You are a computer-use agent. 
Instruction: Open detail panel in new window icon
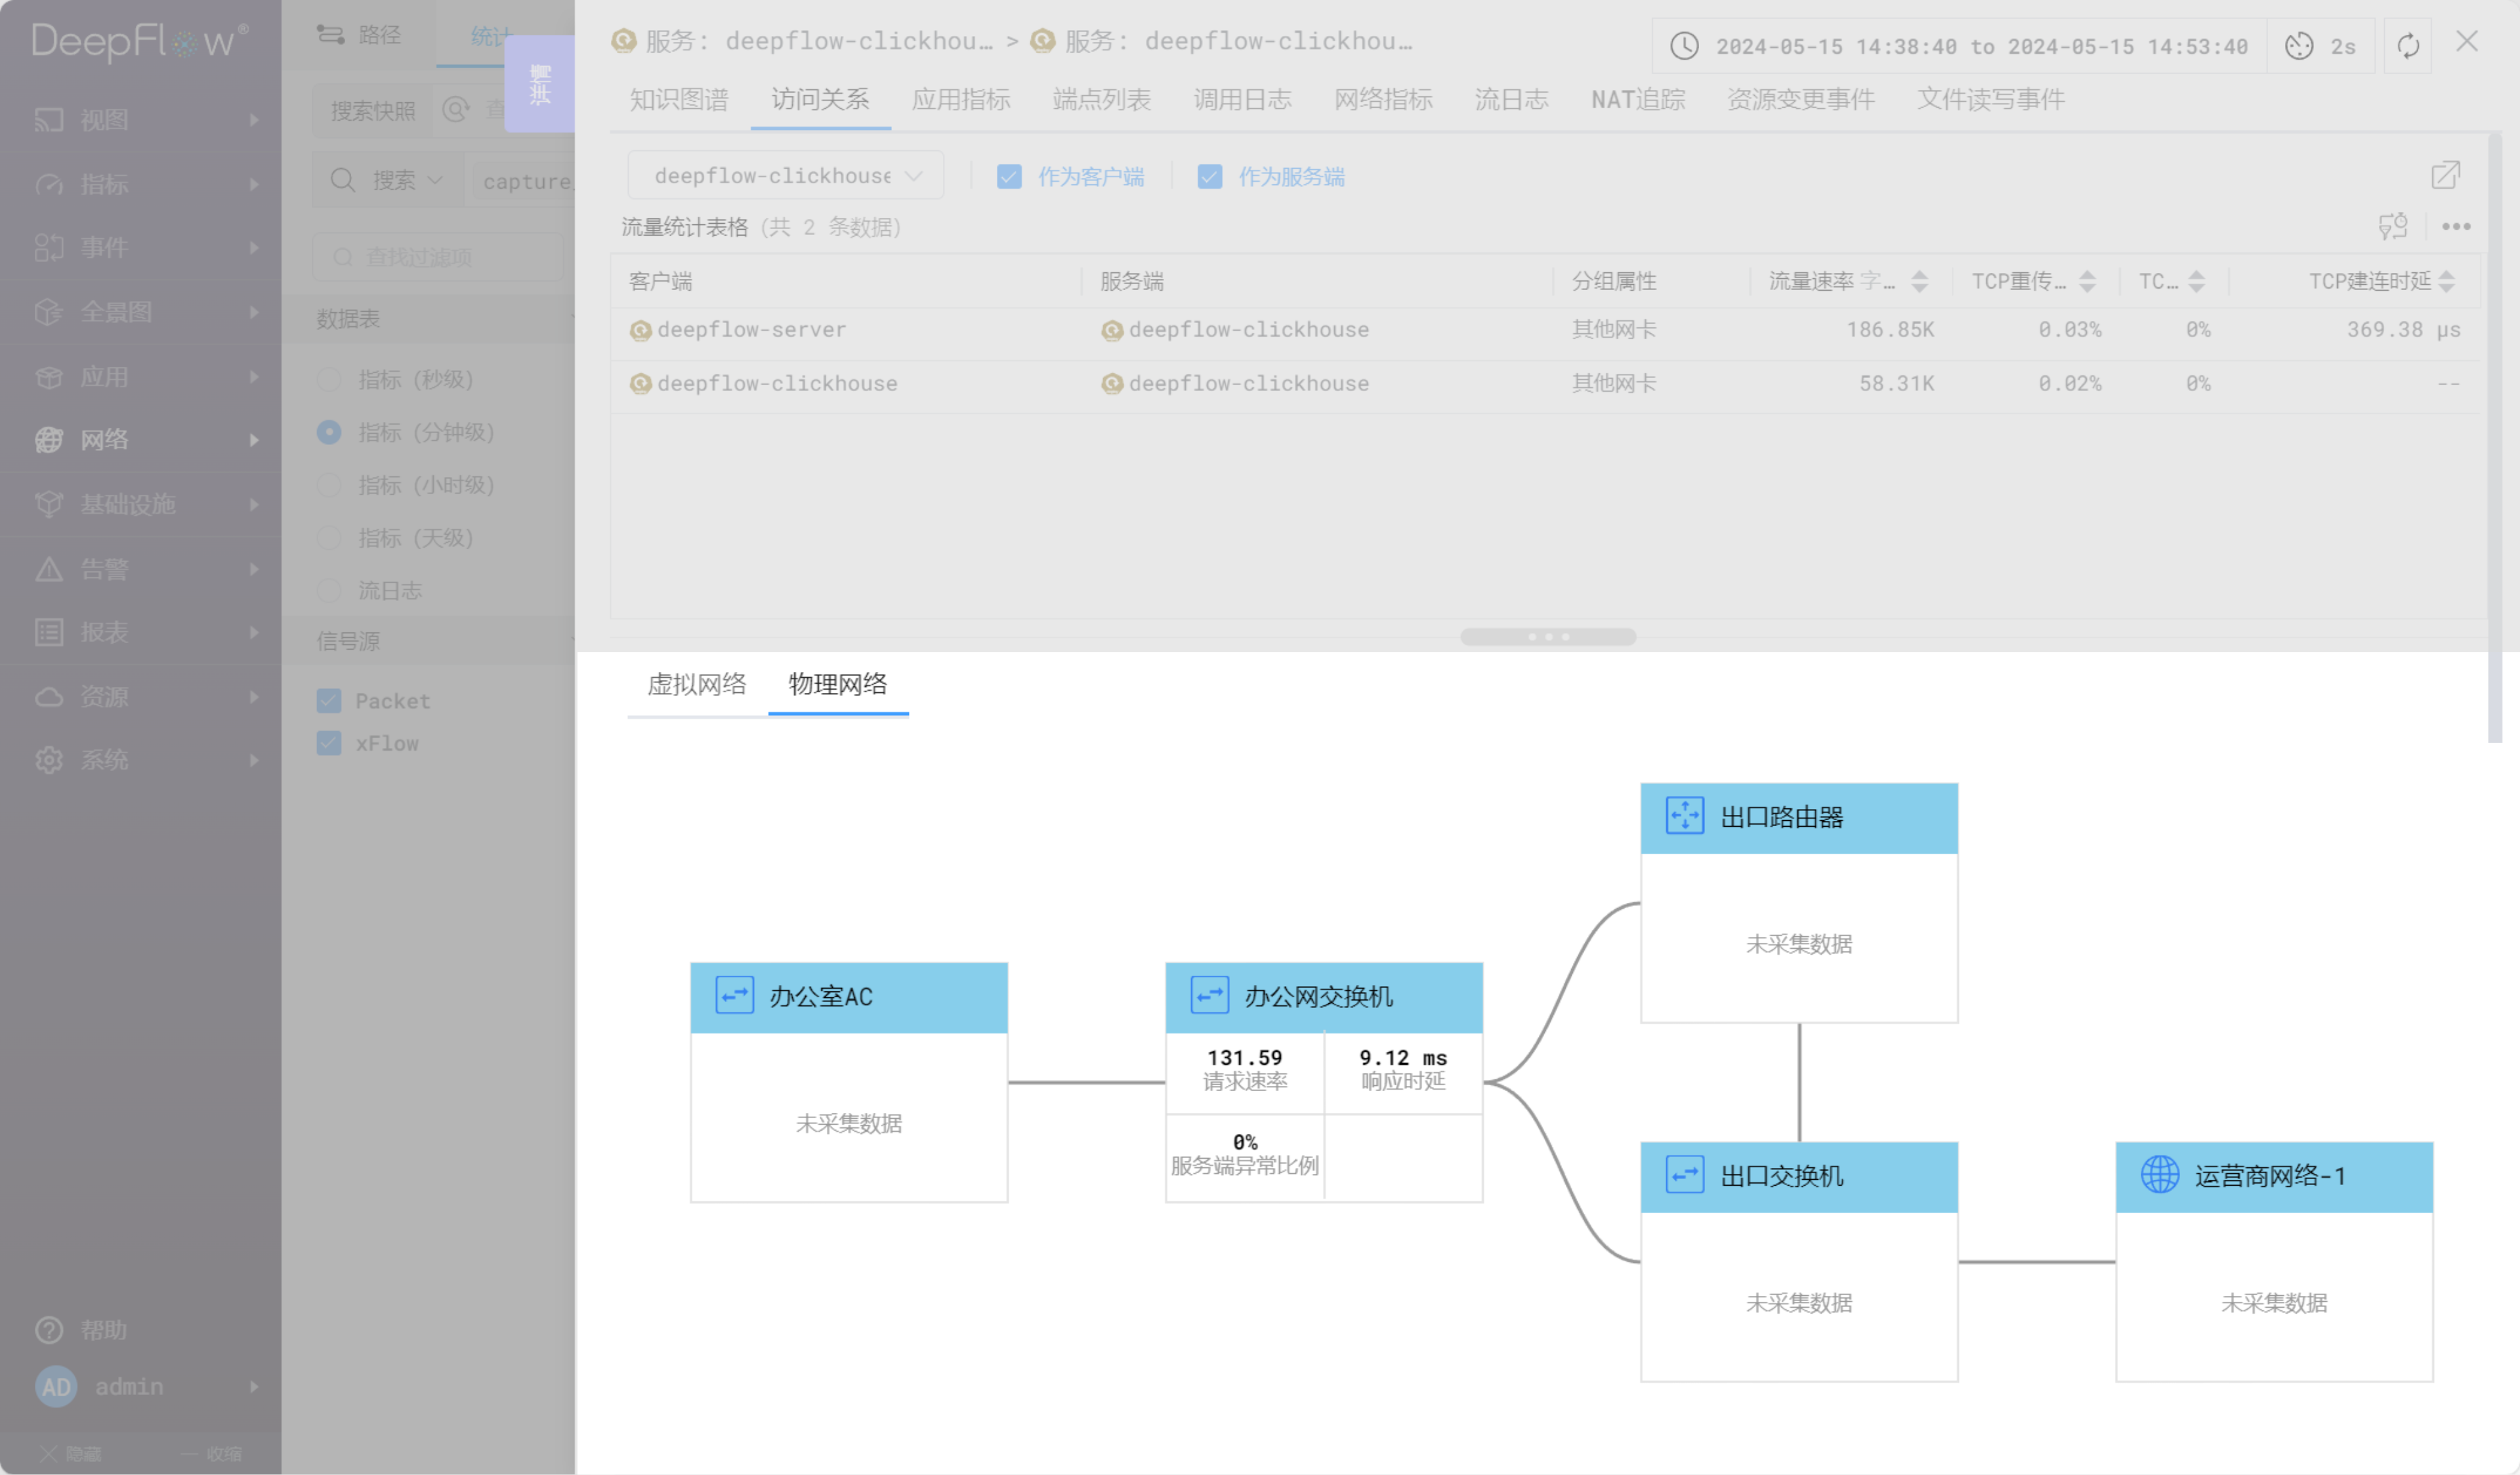(x=2445, y=176)
